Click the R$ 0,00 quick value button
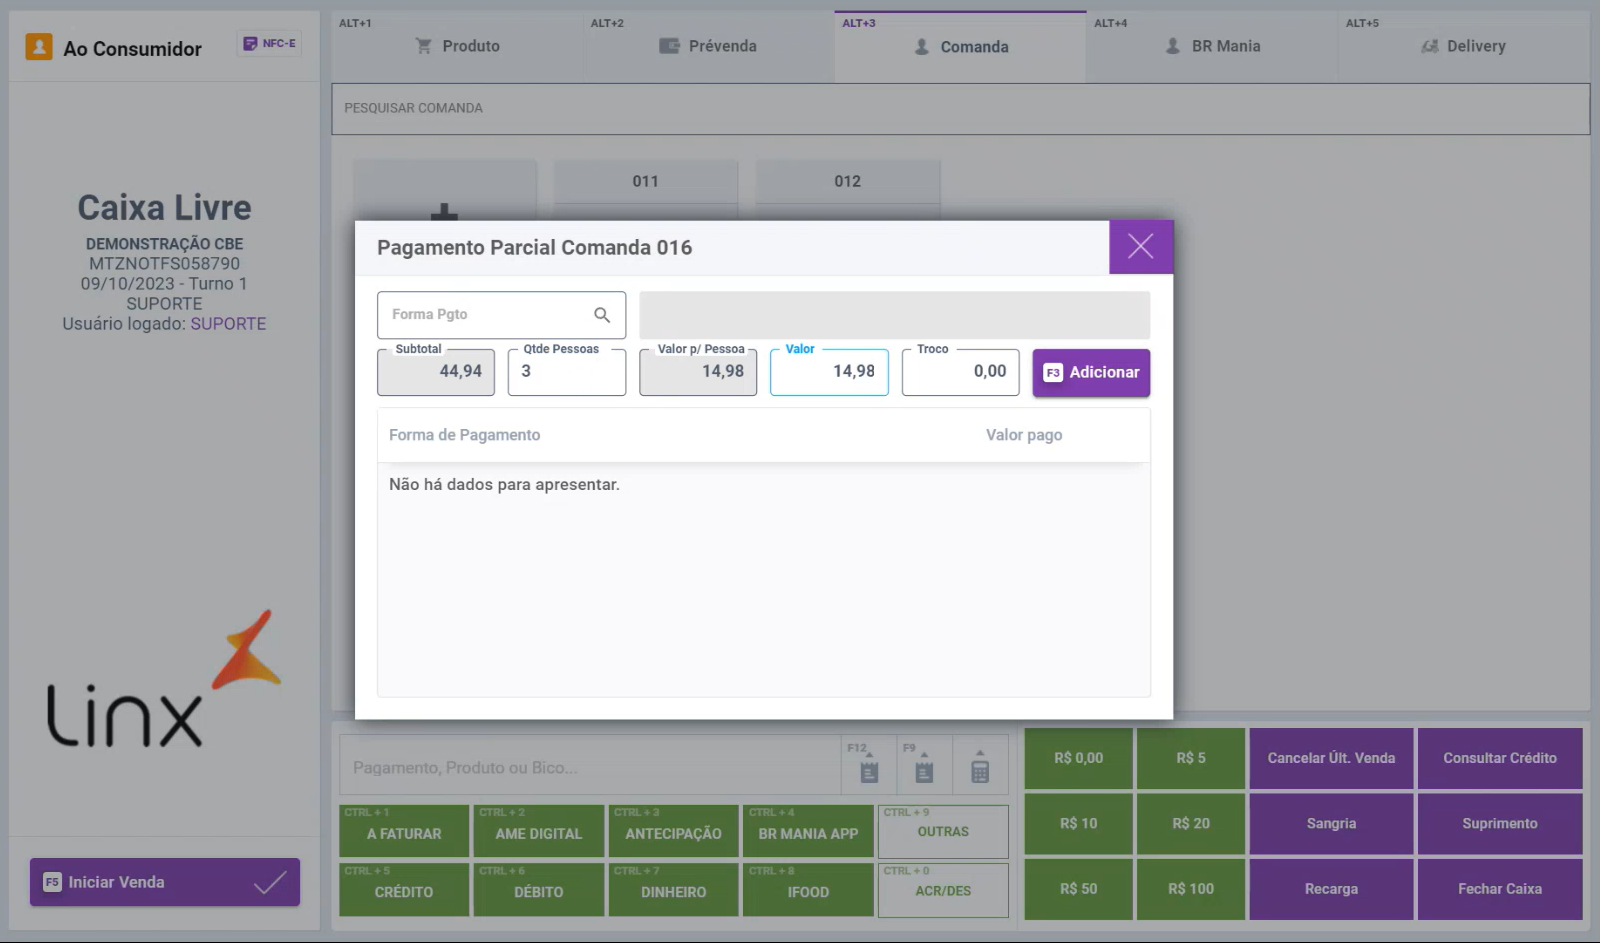Viewport: 1600px width, 943px height. (1079, 758)
